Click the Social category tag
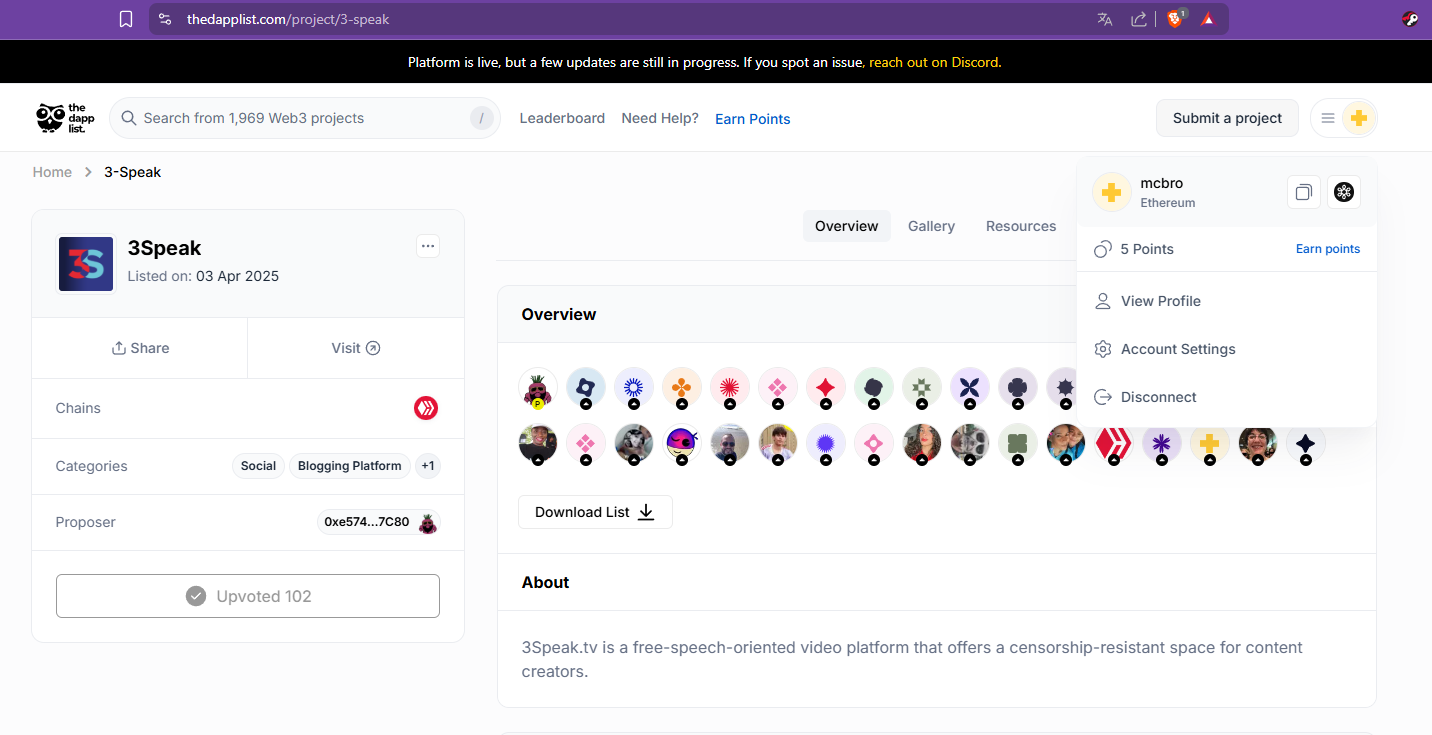1432x735 pixels. tap(258, 466)
